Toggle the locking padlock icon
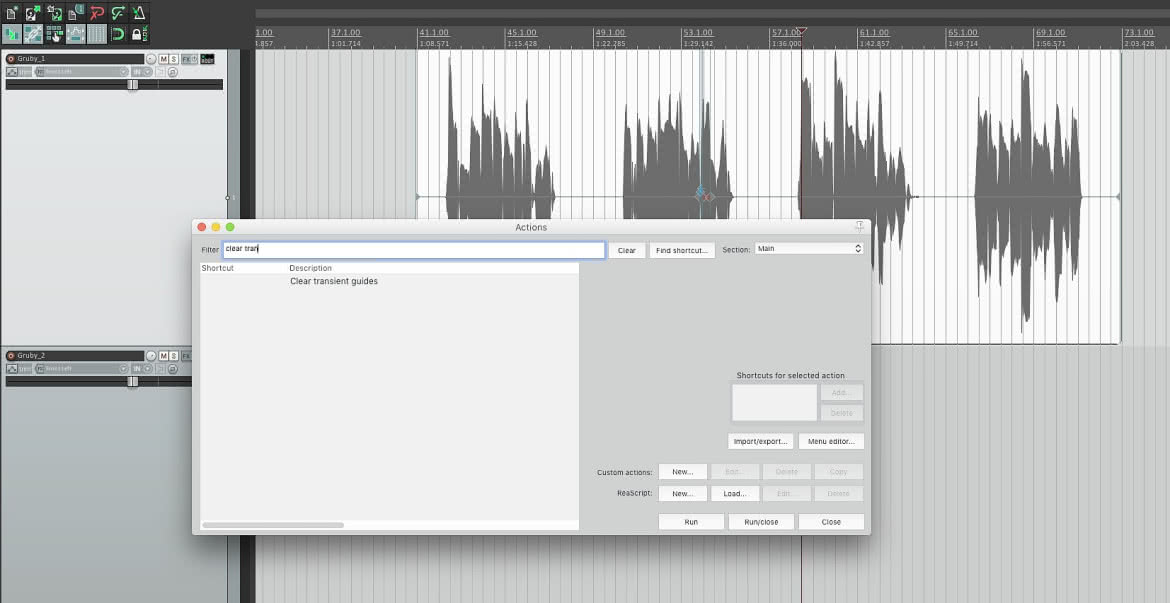1170x603 pixels. (139, 34)
